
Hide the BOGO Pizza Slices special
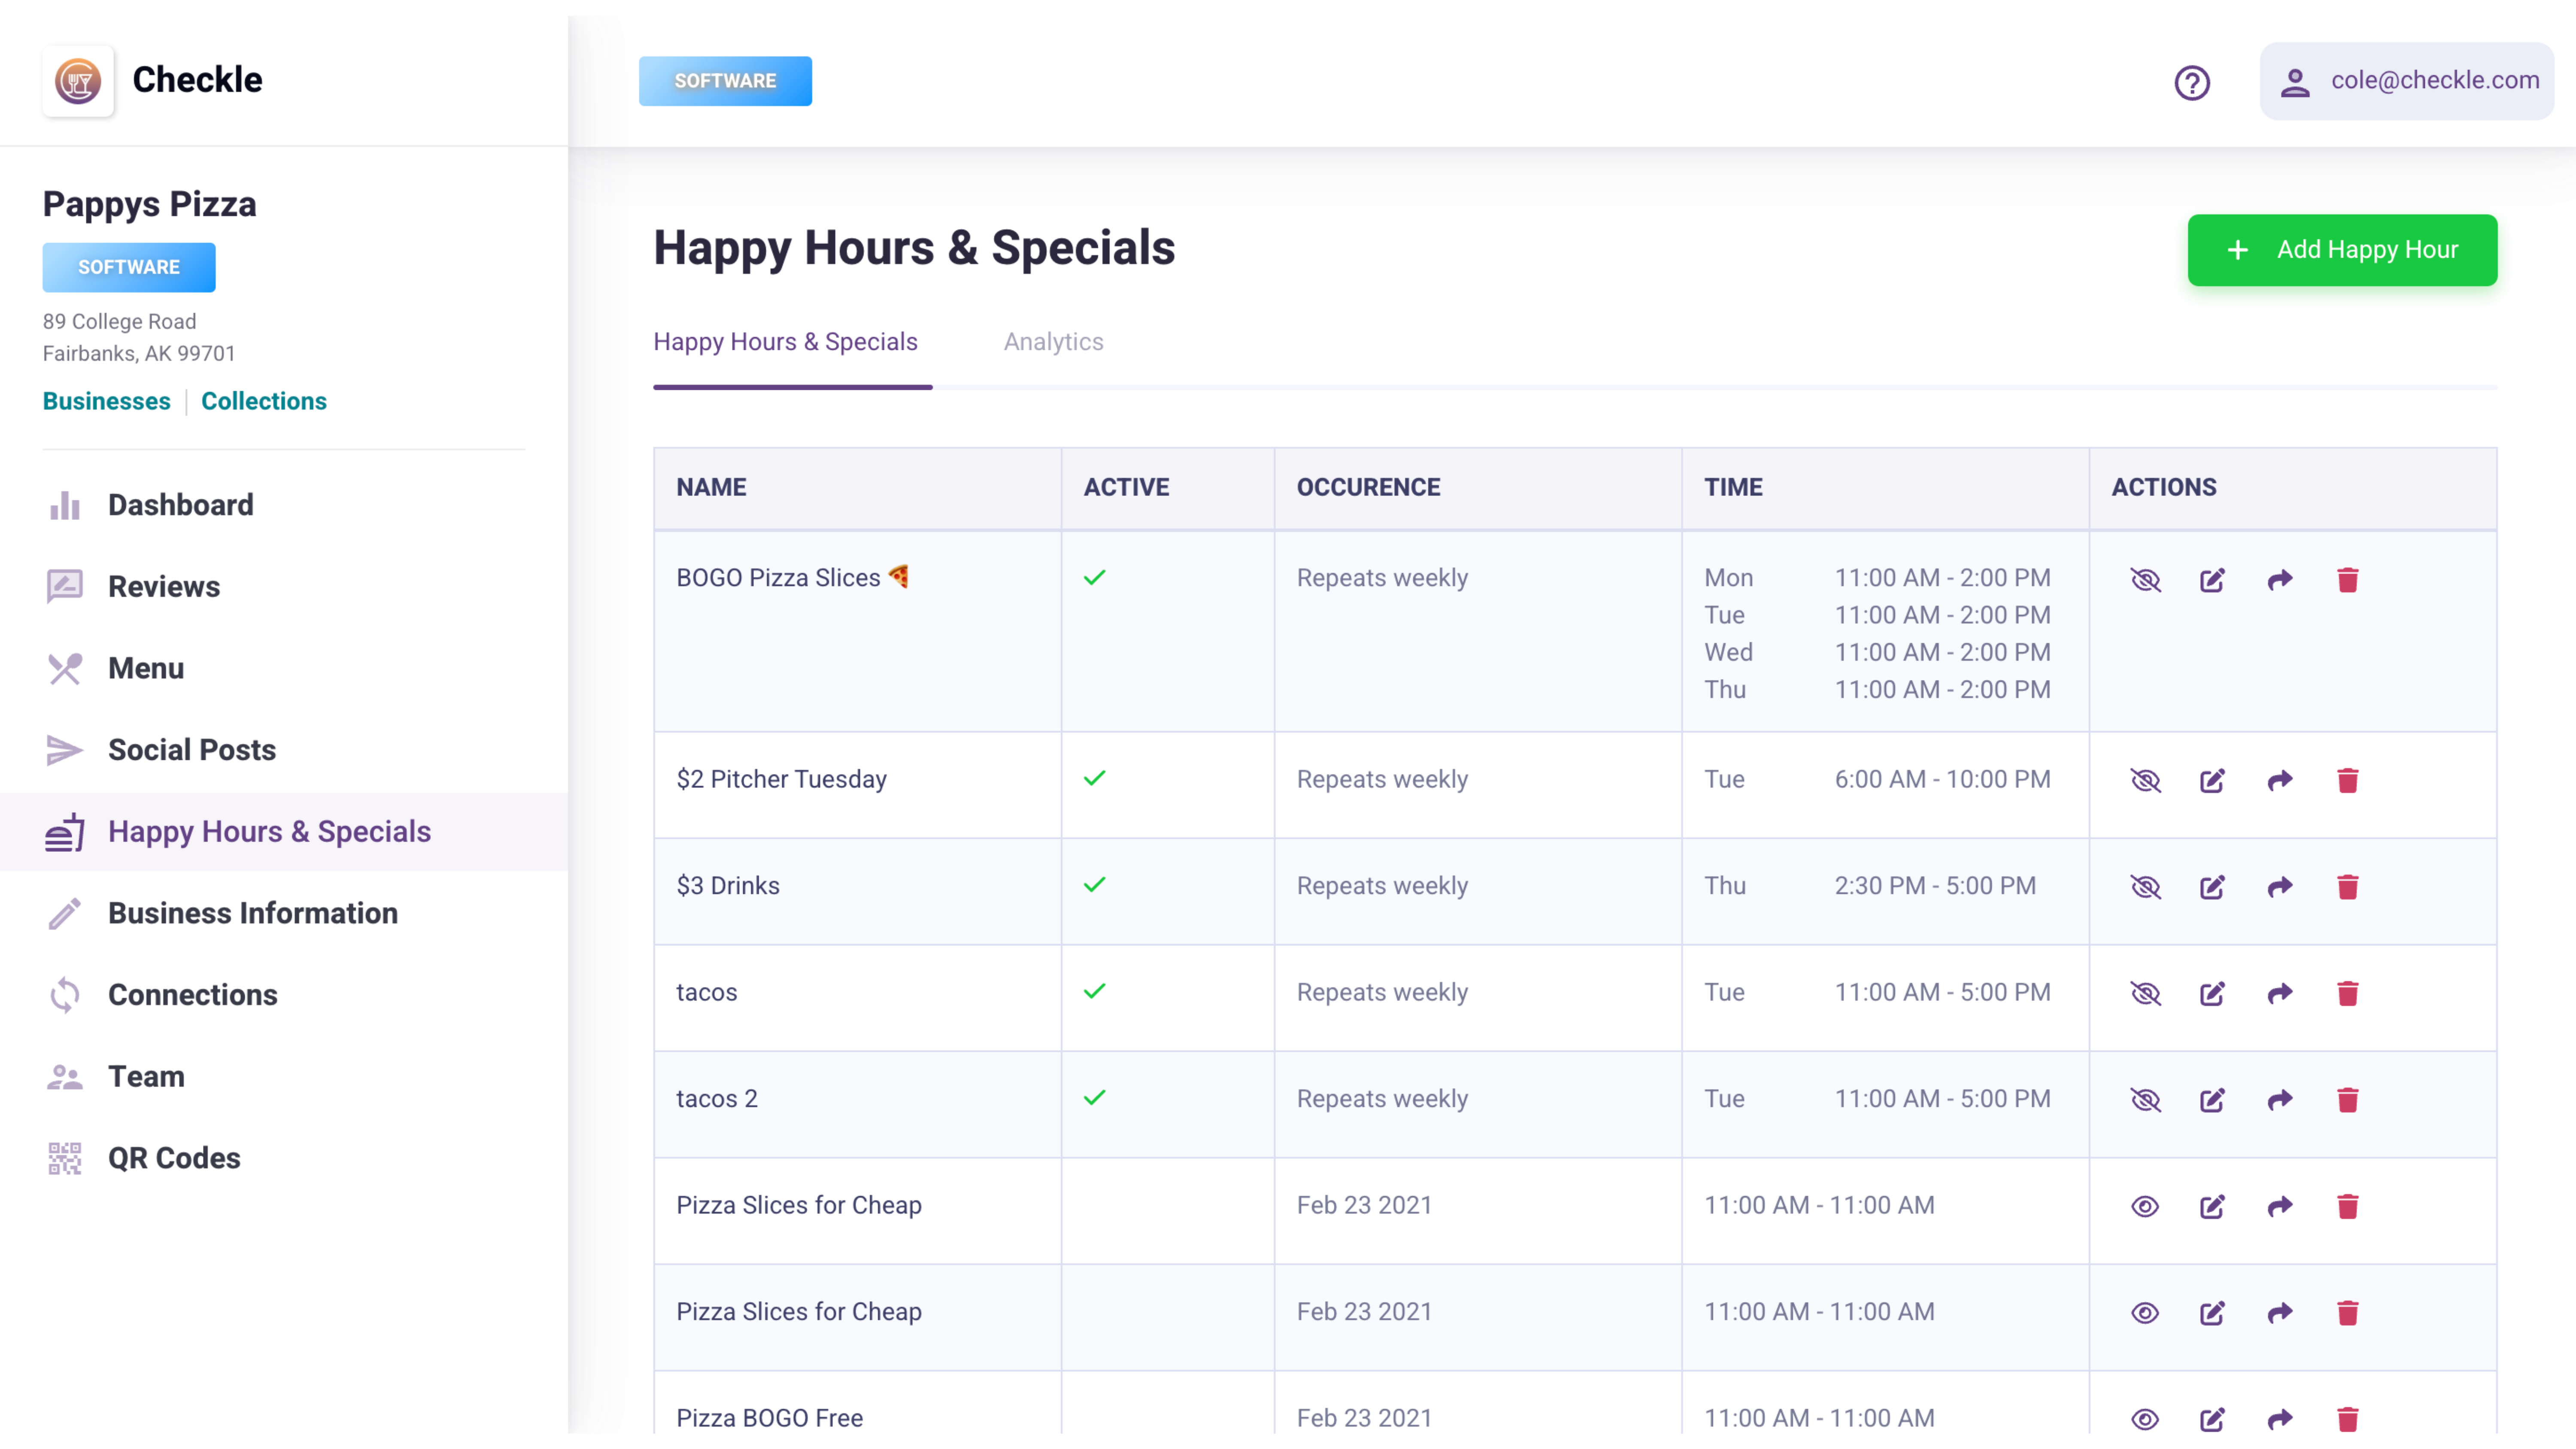click(2145, 580)
